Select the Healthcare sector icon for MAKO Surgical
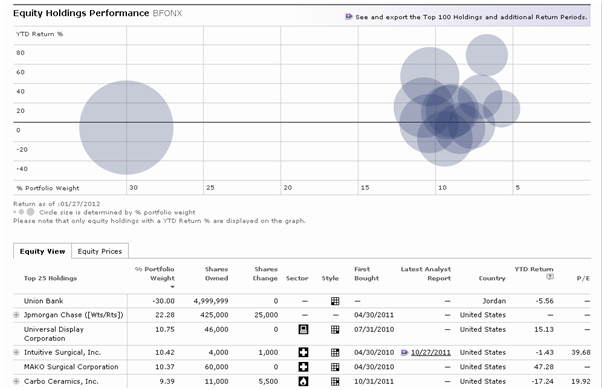The width and height of the screenshot is (604, 390). (x=303, y=367)
